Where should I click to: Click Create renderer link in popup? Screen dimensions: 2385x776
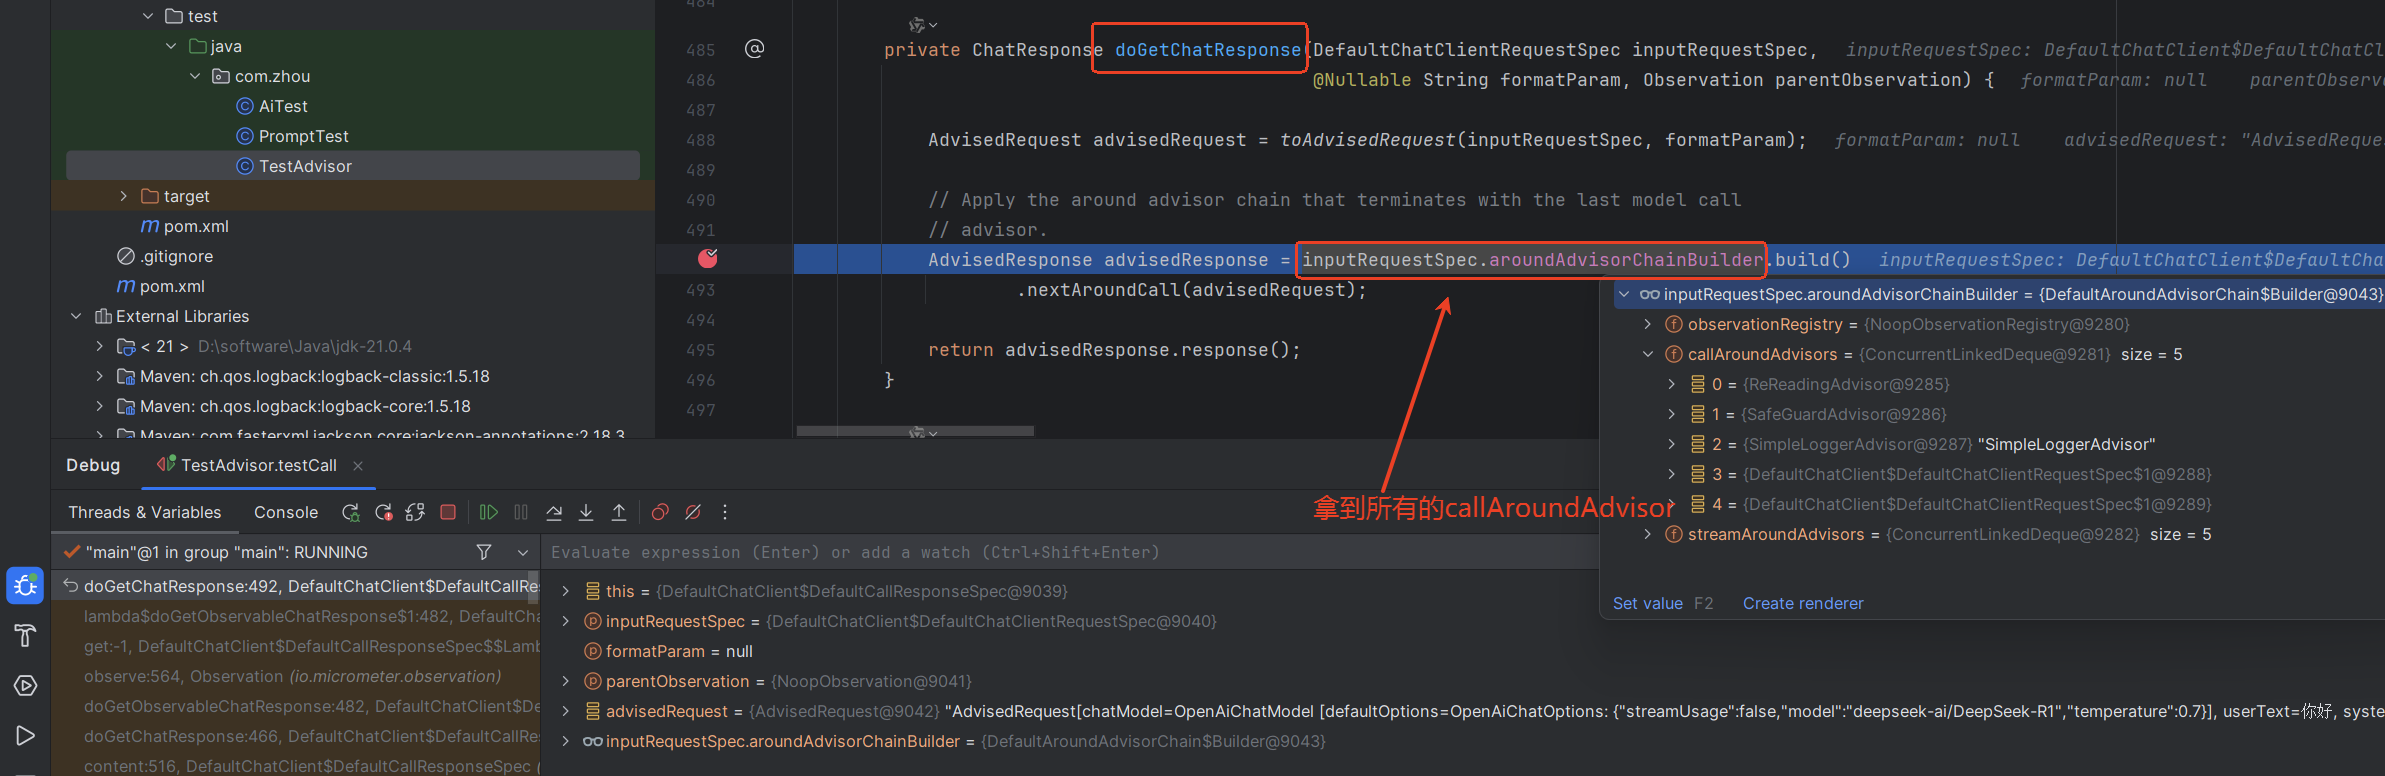1803,603
